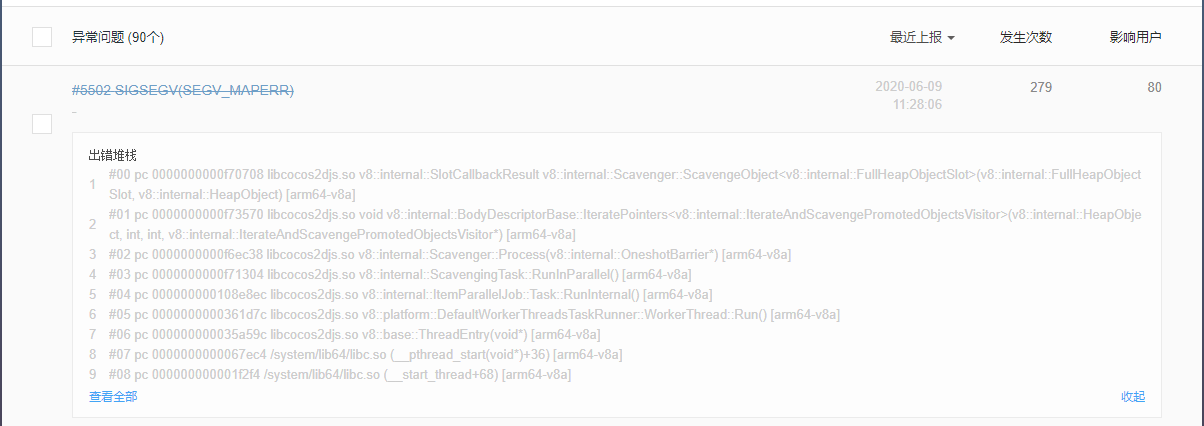1204x426 pixels.
Task: Click the occurrence count 279
Action: point(1041,88)
